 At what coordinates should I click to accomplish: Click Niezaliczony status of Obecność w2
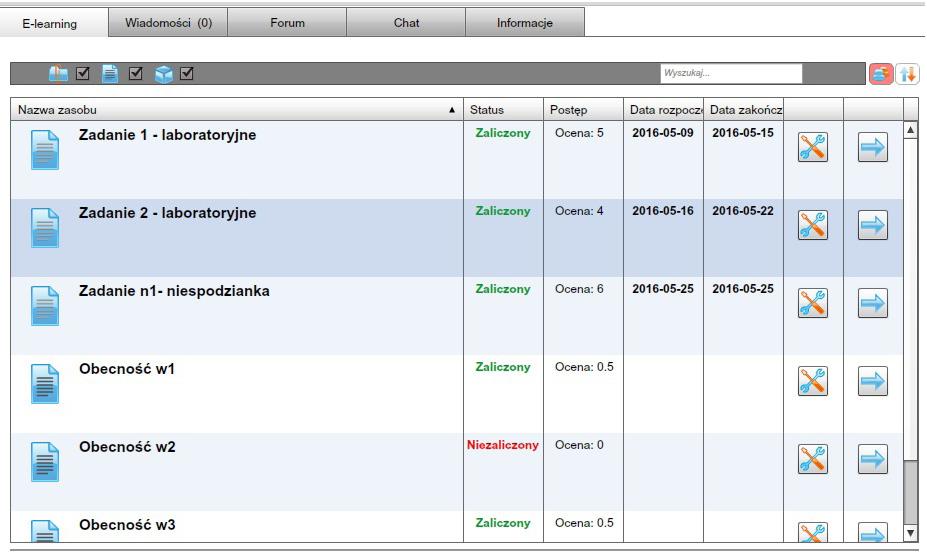[x=503, y=445]
